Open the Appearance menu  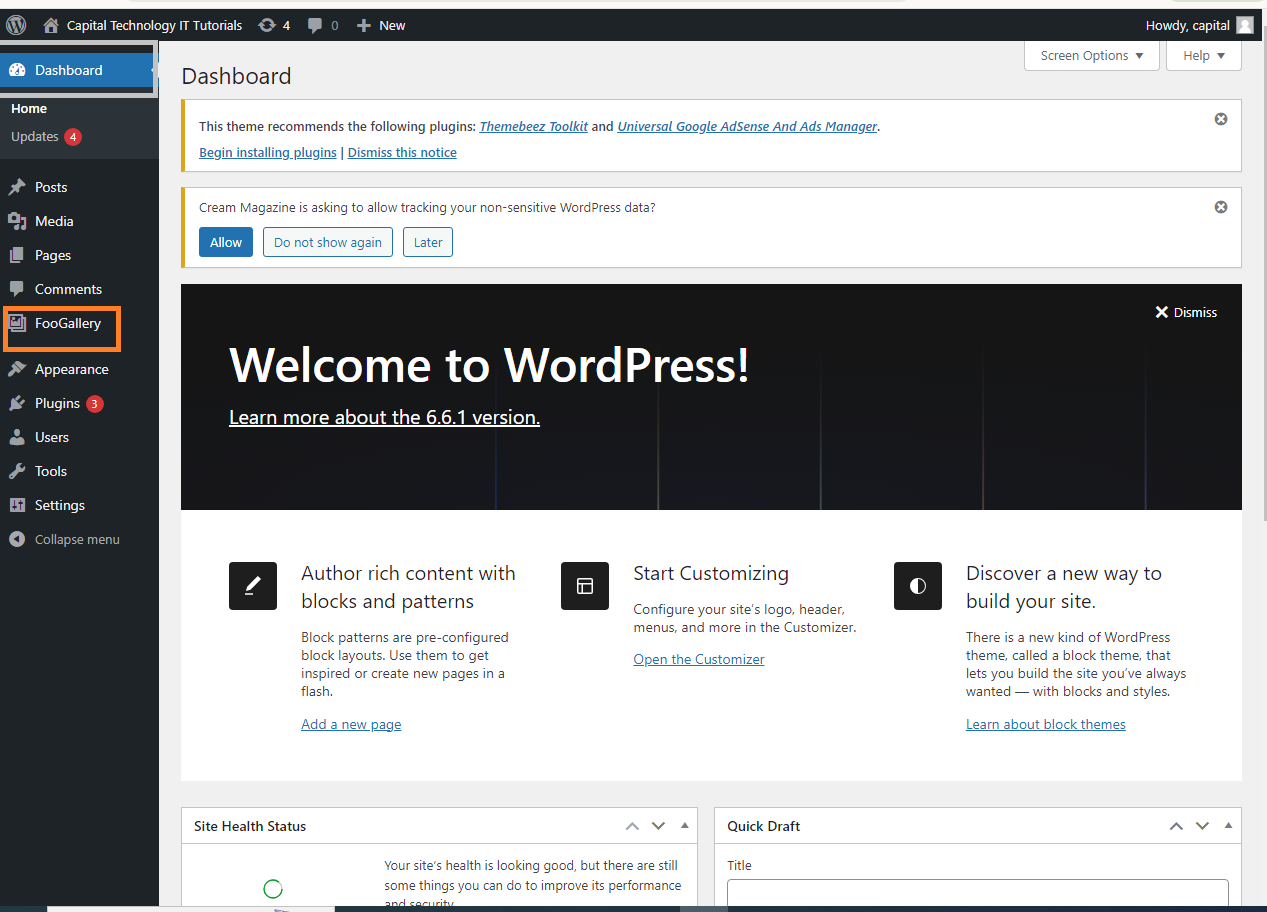click(x=71, y=369)
